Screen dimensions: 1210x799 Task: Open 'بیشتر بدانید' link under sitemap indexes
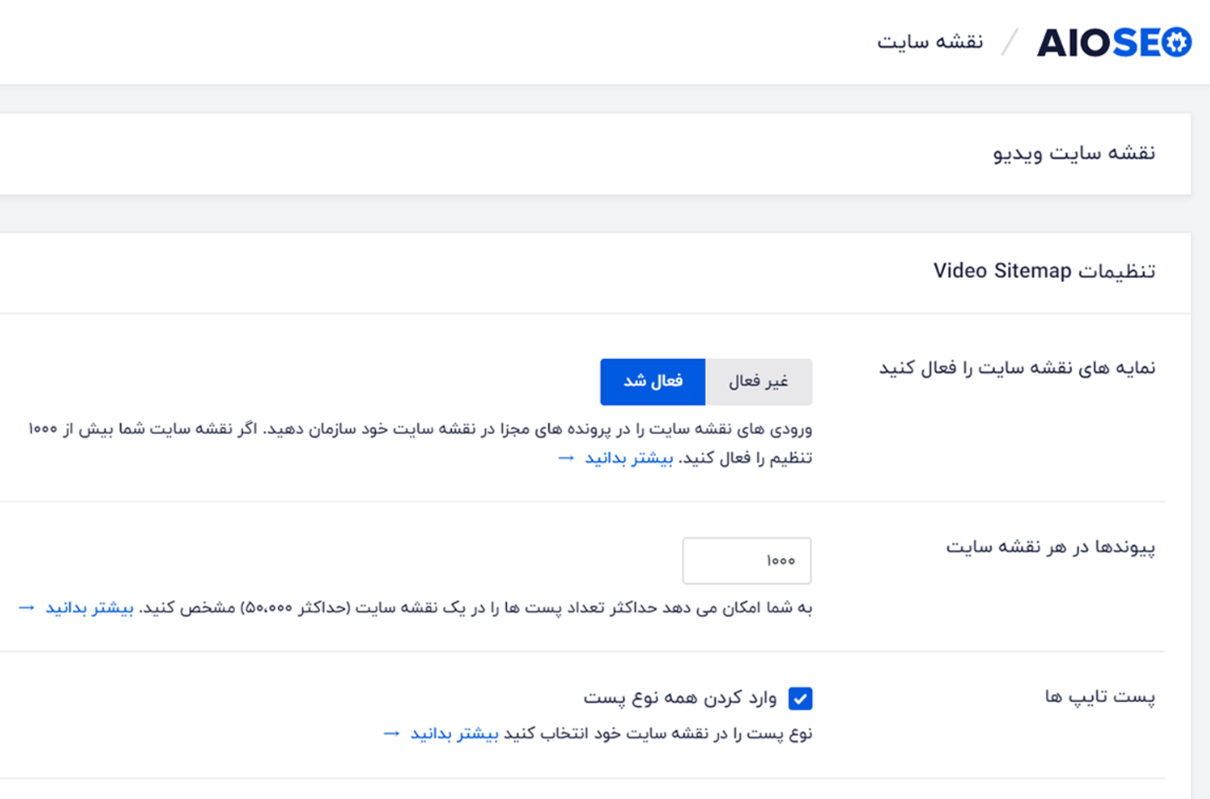coord(629,458)
